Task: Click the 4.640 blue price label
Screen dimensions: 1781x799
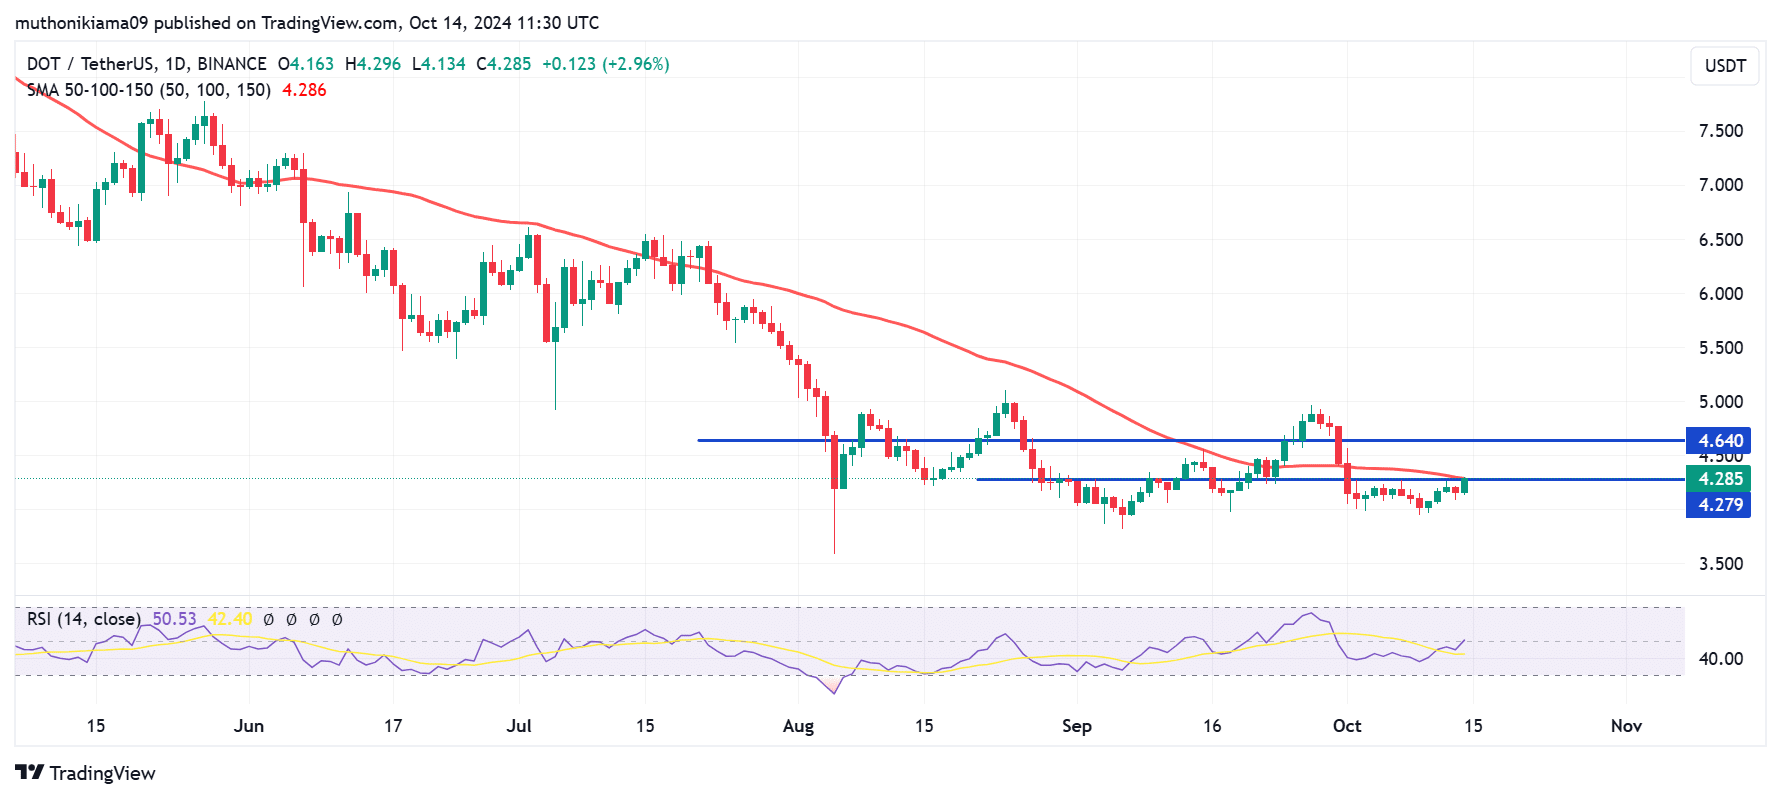Action: point(1720,441)
